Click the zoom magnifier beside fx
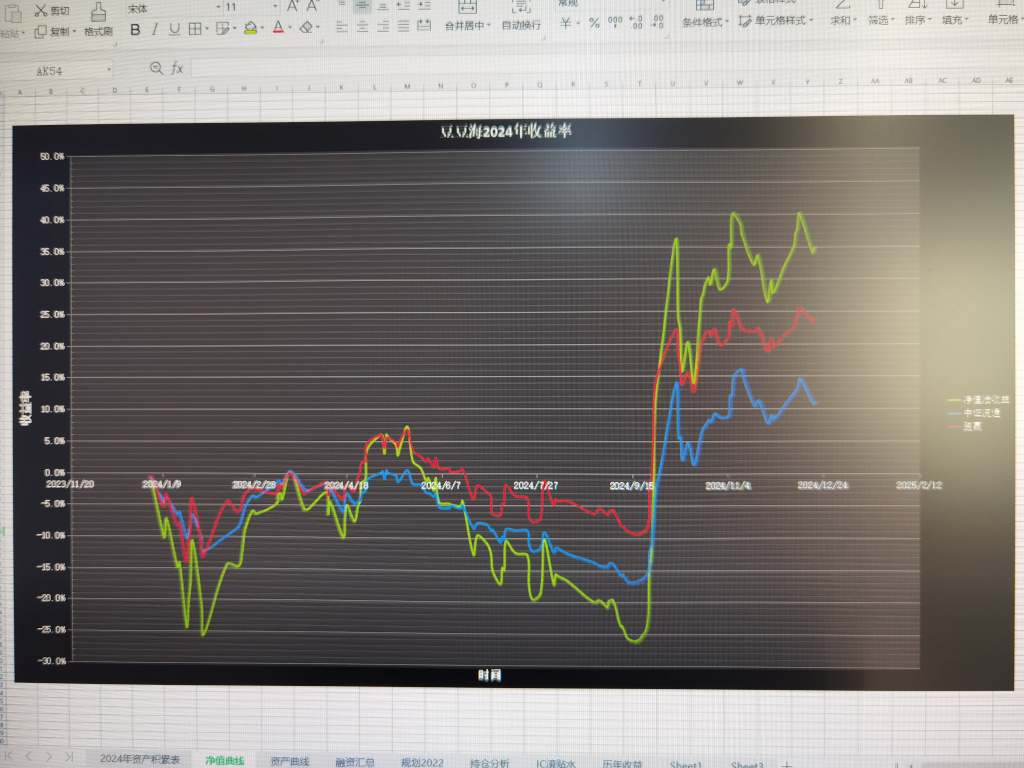Screen dimensions: 1024x768 [x=155, y=68]
